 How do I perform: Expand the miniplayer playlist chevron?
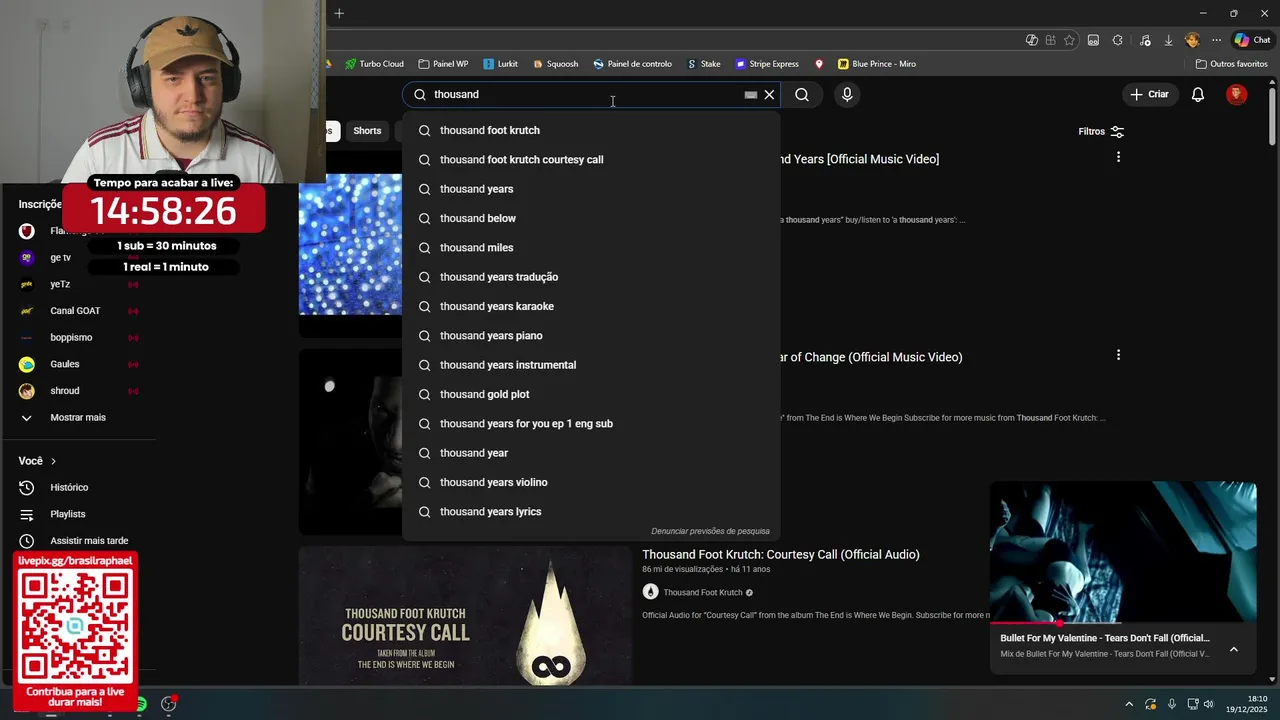point(1234,649)
